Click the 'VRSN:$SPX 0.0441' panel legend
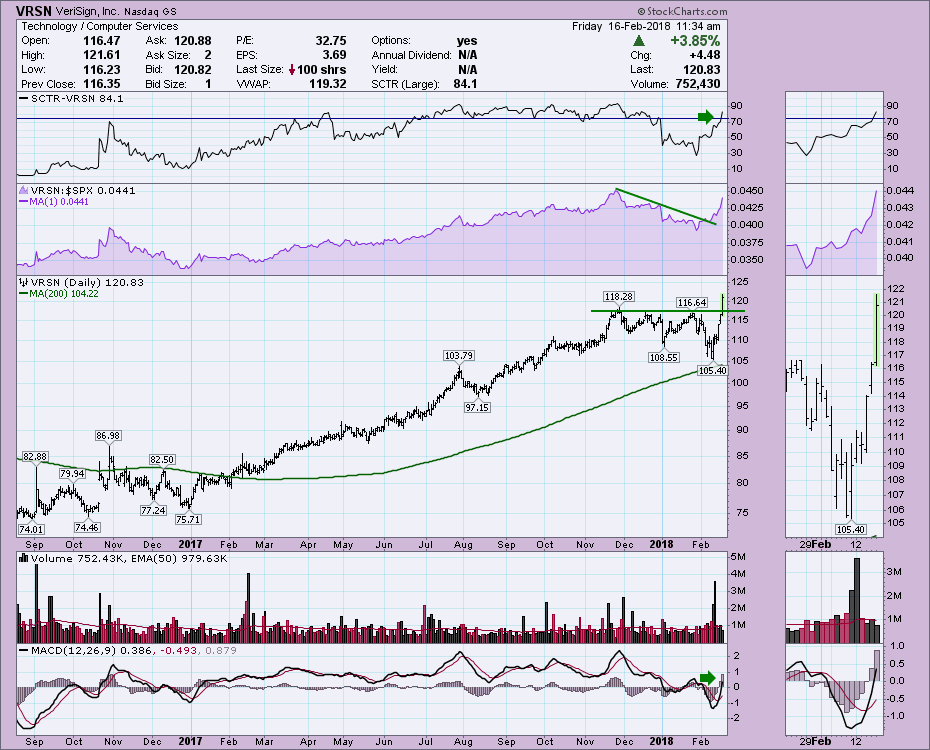The height and width of the screenshot is (750, 930). 83,190
